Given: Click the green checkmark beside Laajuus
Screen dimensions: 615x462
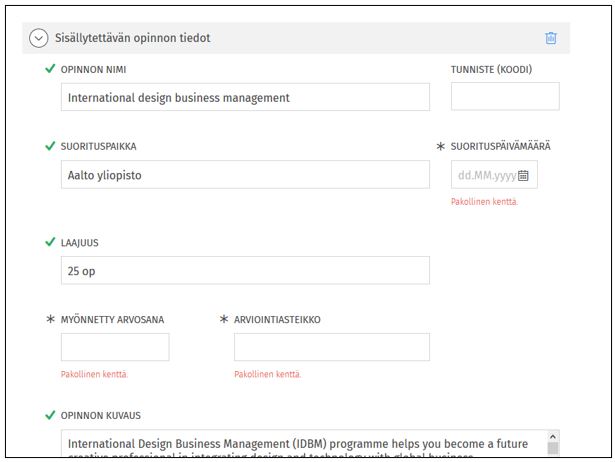Looking at the screenshot, I should (50, 242).
